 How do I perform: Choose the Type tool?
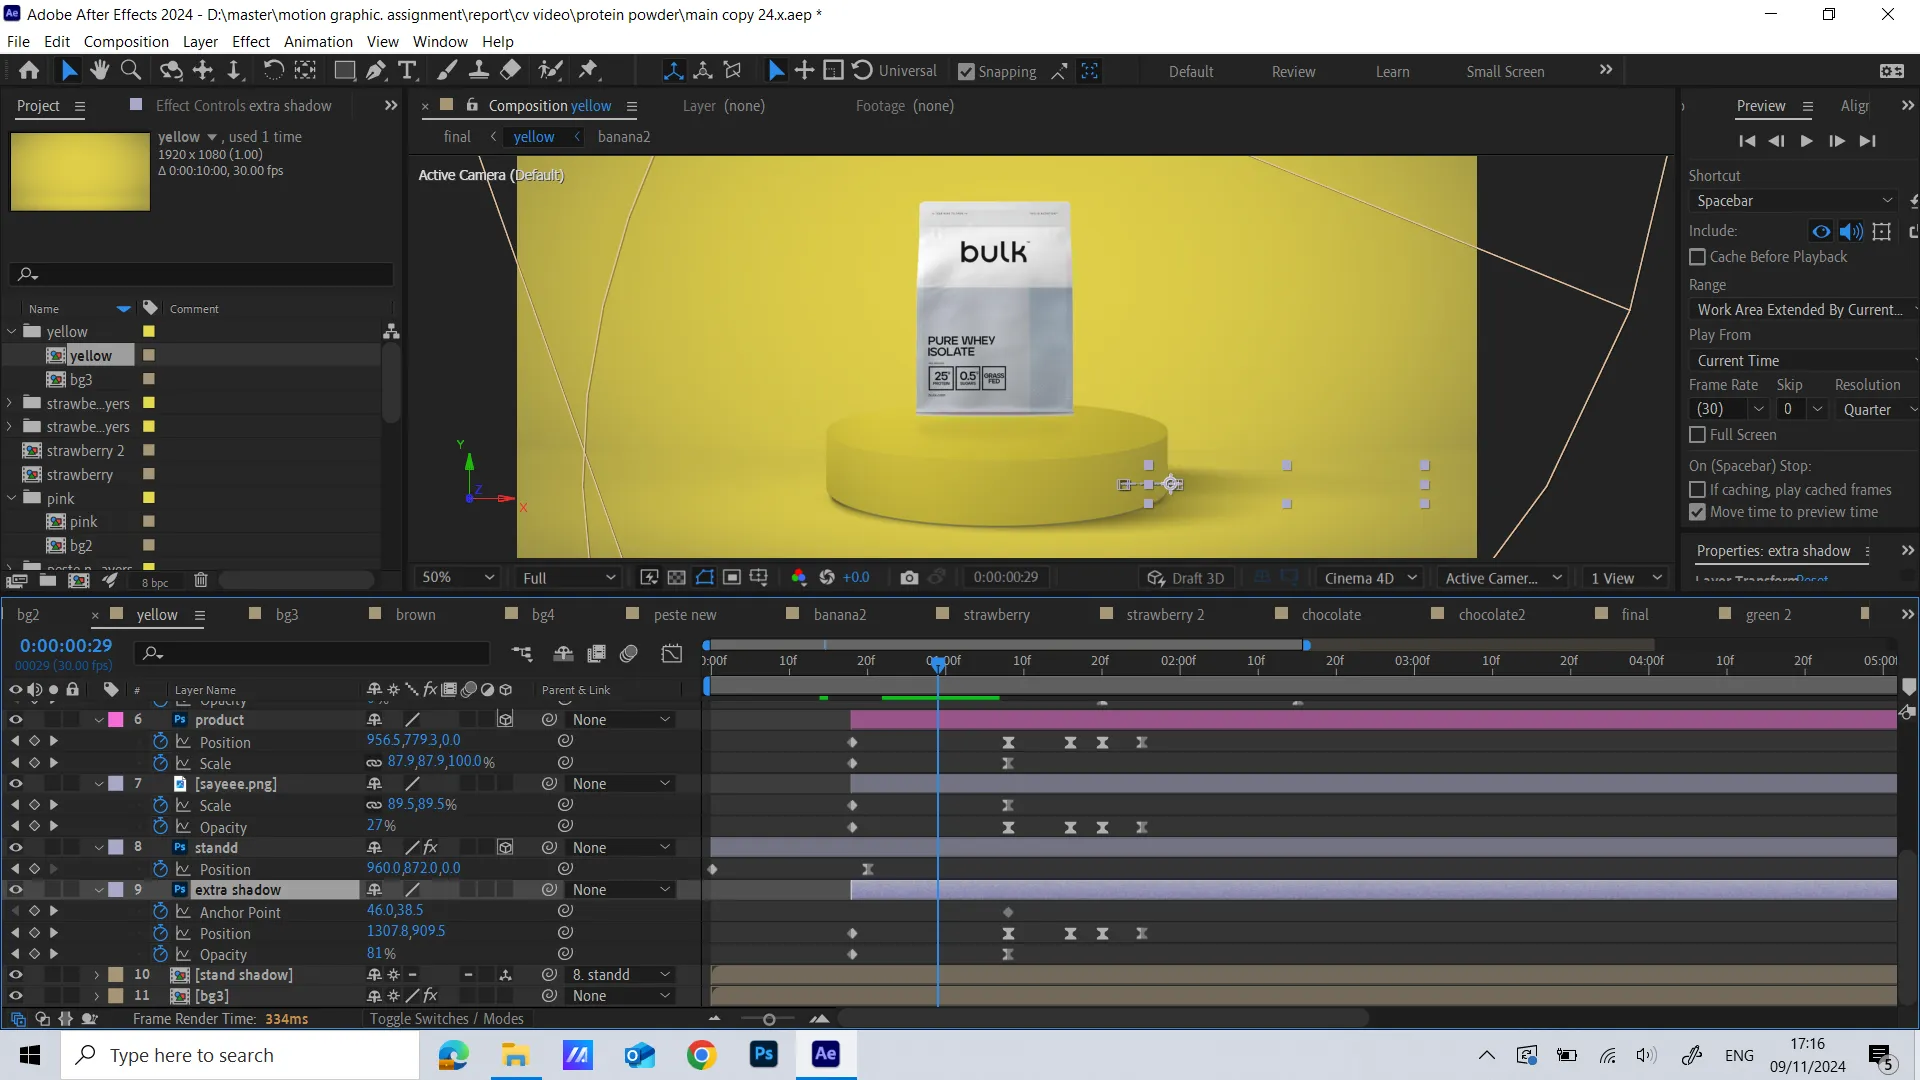click(x=407, y=70)
